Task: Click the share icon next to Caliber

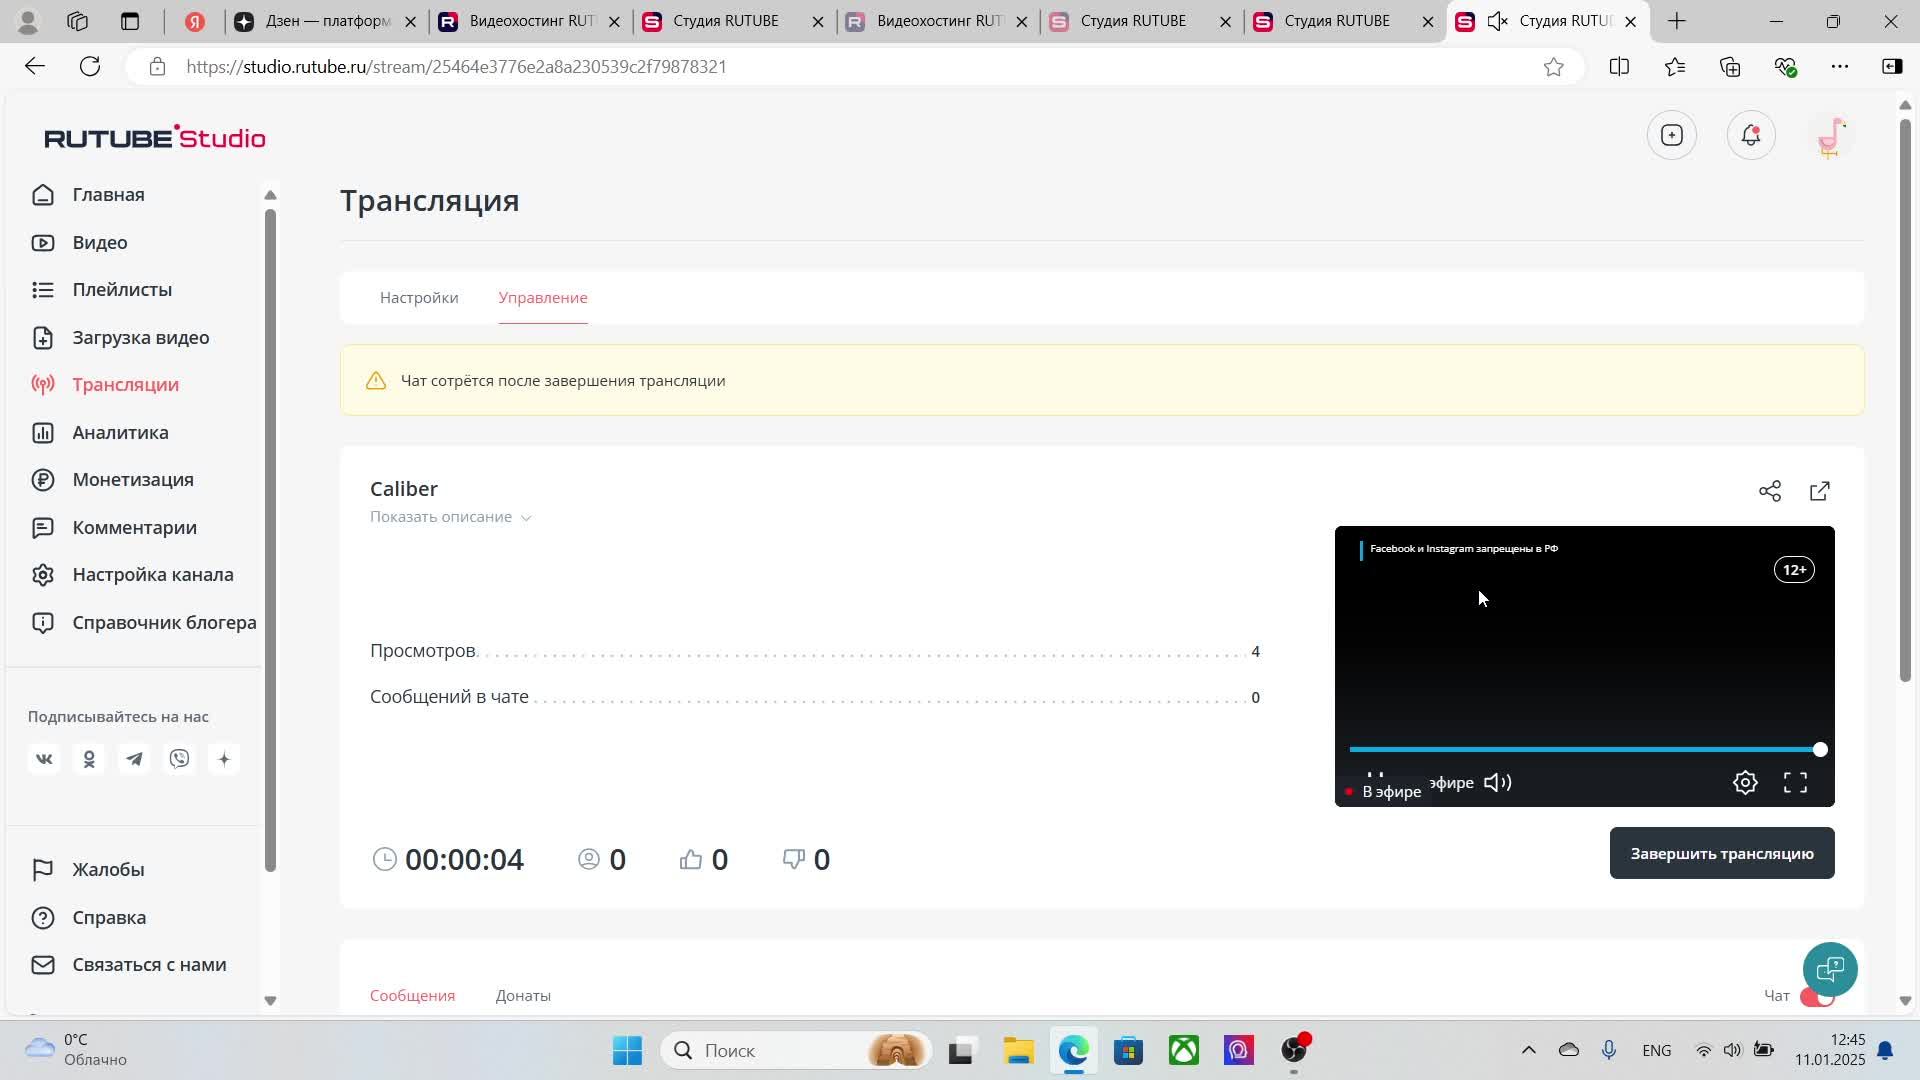Action: 1769,491
